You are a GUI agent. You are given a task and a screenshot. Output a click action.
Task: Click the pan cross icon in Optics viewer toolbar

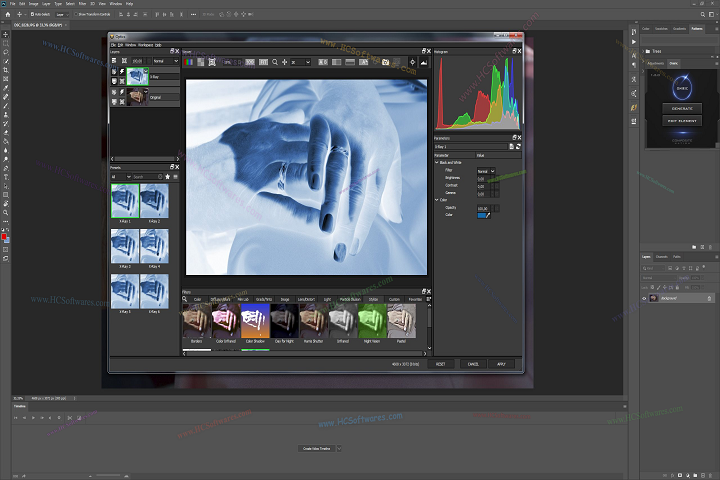(x=285, y=62)
